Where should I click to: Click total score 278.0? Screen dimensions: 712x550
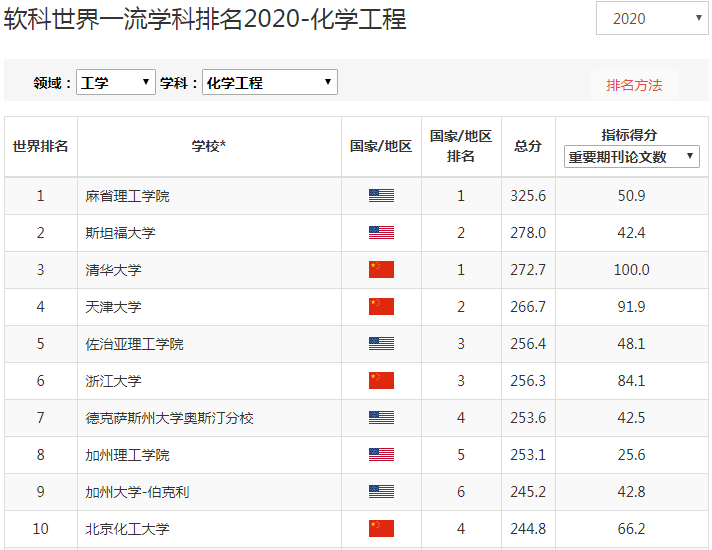pos(528,233)
